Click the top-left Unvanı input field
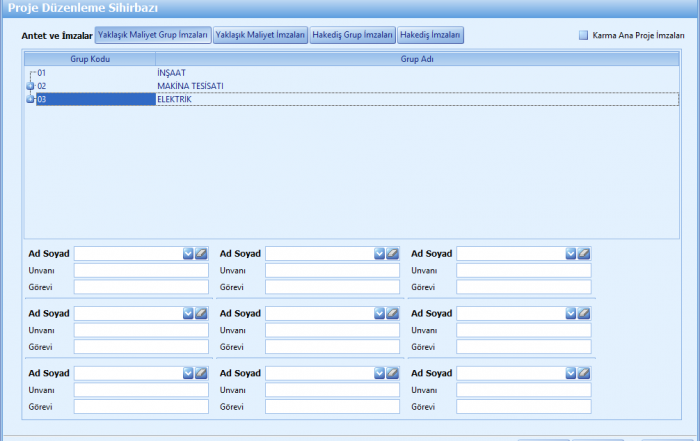The image size is (700, 441). (141, 271)
